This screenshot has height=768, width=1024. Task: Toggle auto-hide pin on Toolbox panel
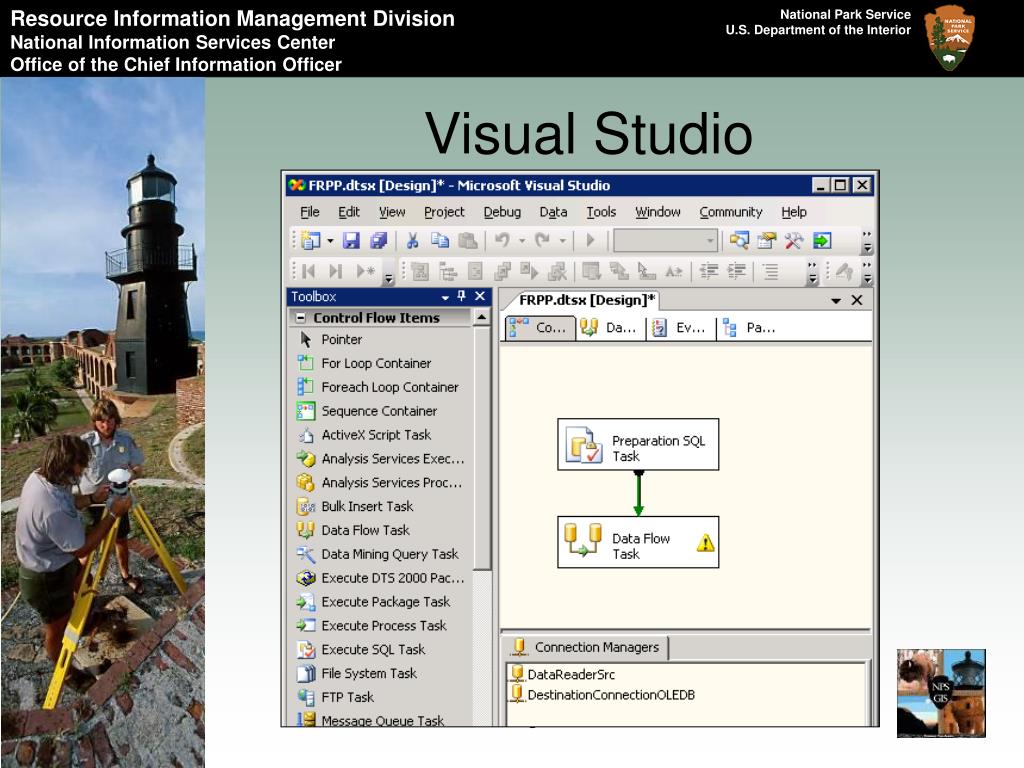(x=462, y=296)
